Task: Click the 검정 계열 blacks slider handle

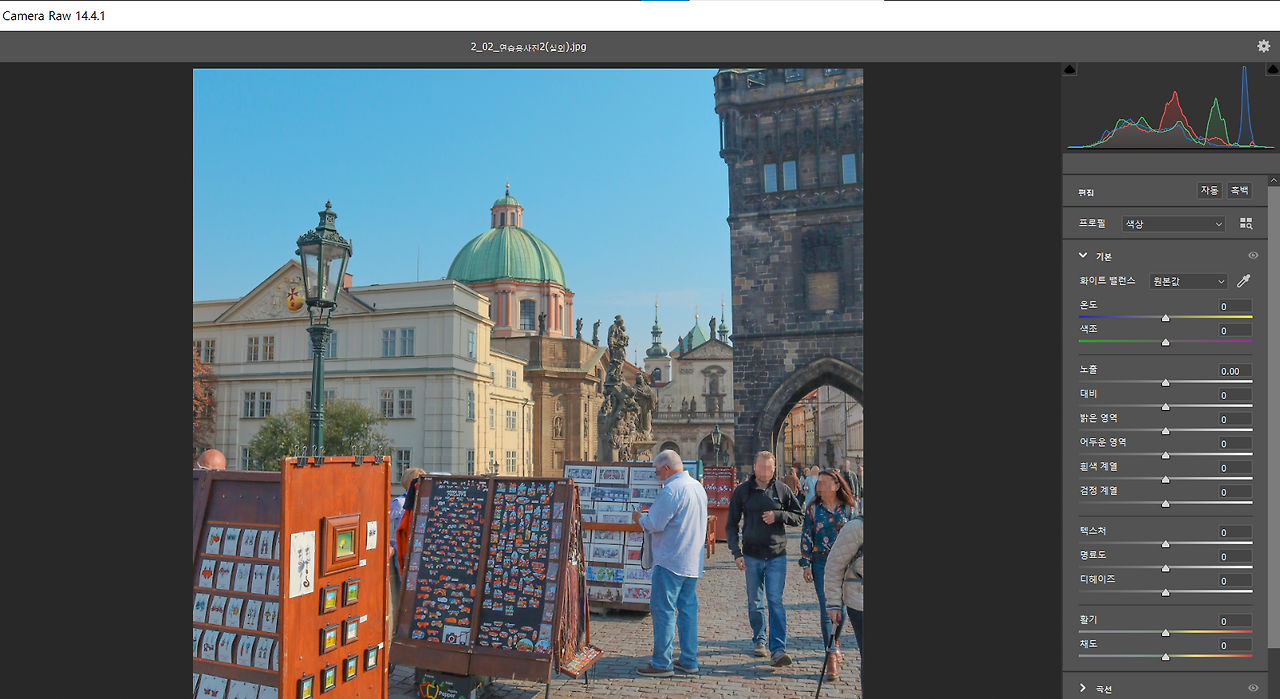Action: 1165,504
